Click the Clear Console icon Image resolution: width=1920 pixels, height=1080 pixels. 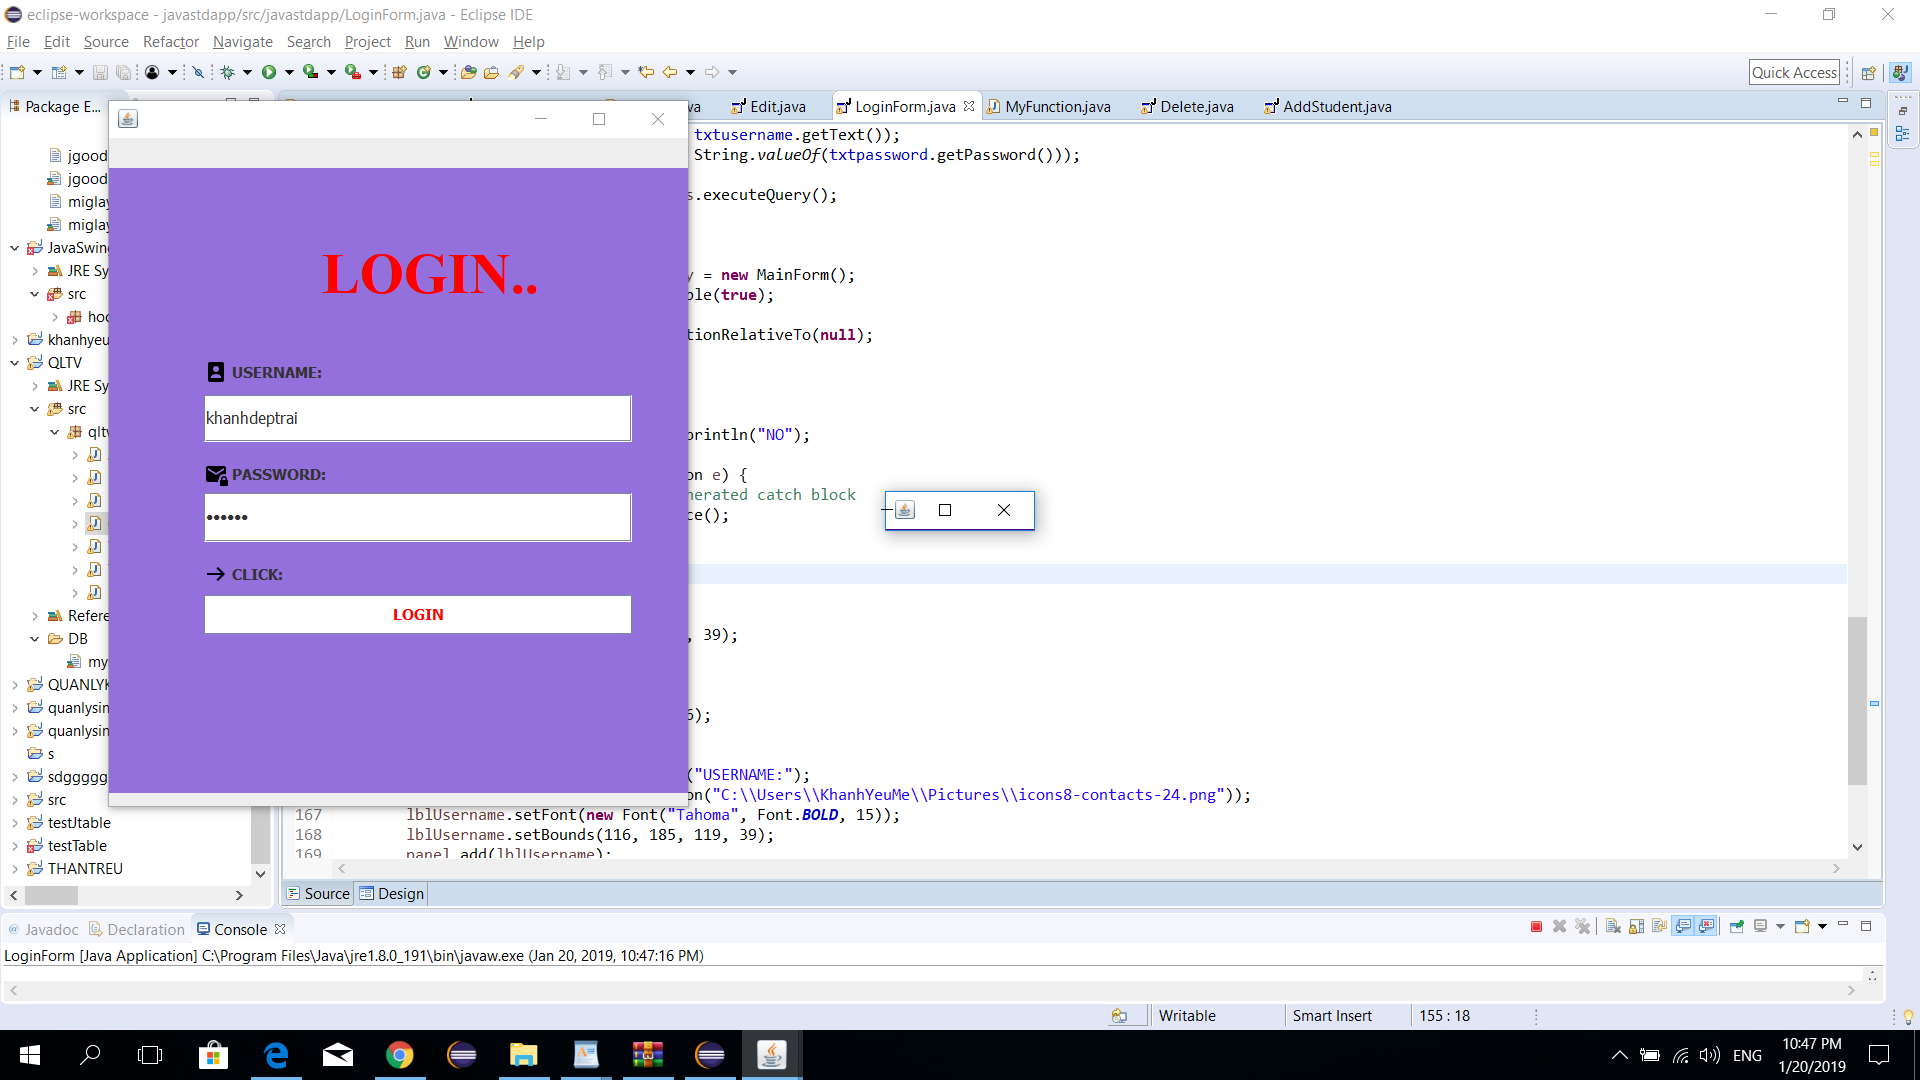tap(1613, 927)
